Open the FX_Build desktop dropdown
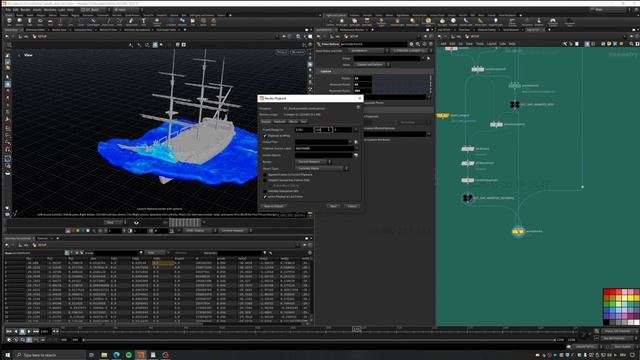Viewport: 640px width, 360px height. [95, 9]
